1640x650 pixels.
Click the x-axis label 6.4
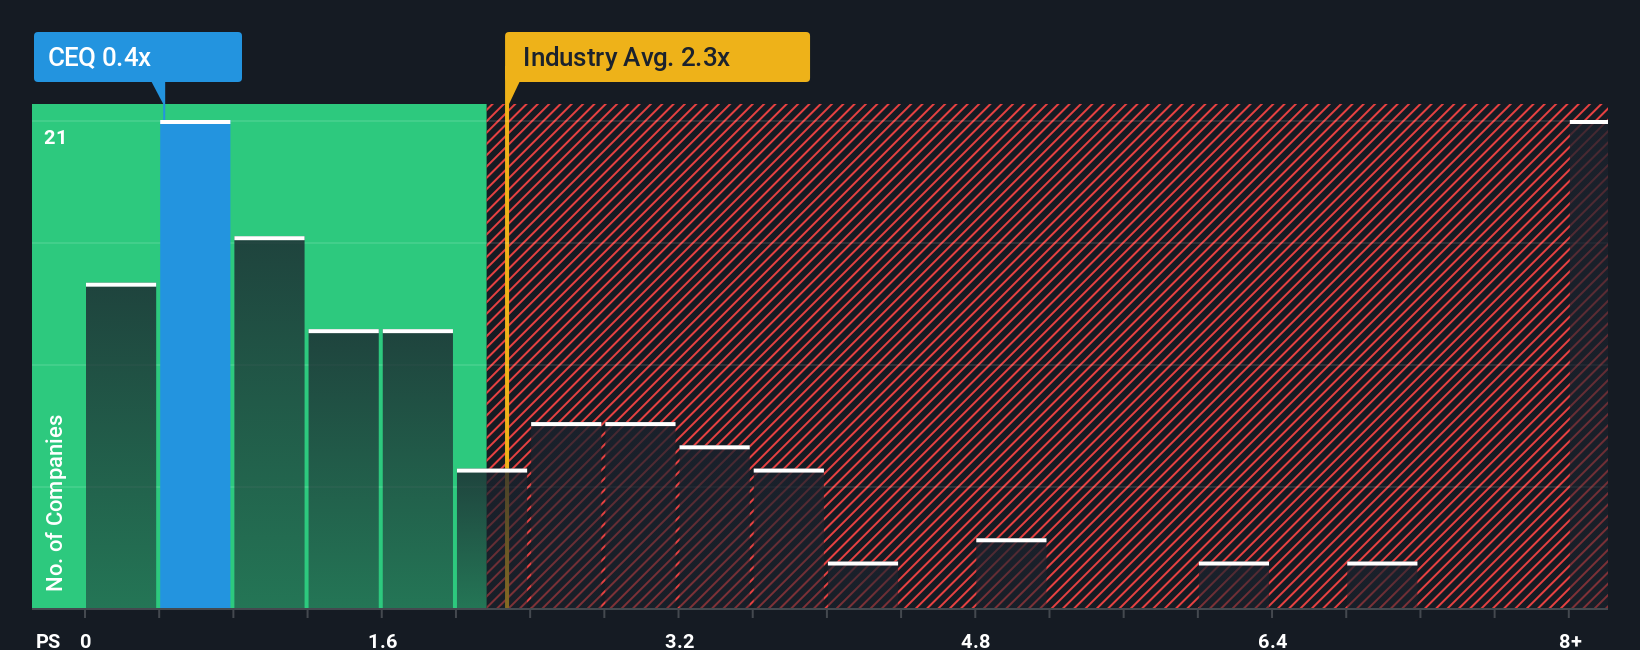coord(1273,640)
